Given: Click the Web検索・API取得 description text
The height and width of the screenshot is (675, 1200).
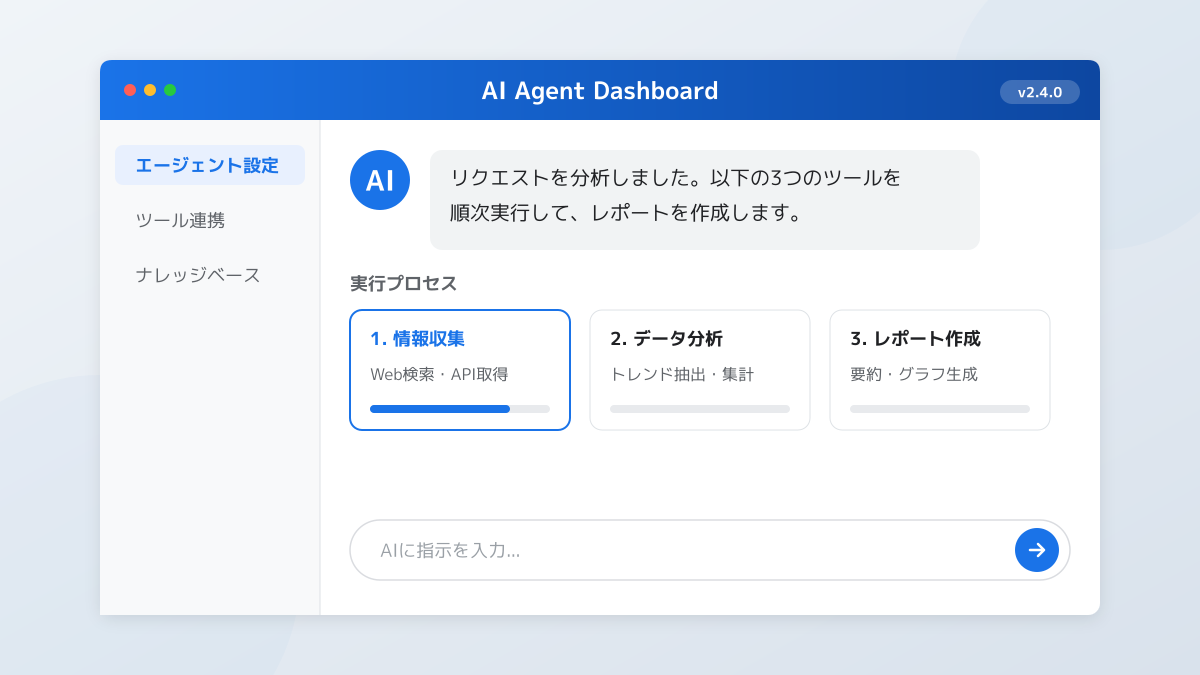Looking at the screenshot, I should 439,375.
